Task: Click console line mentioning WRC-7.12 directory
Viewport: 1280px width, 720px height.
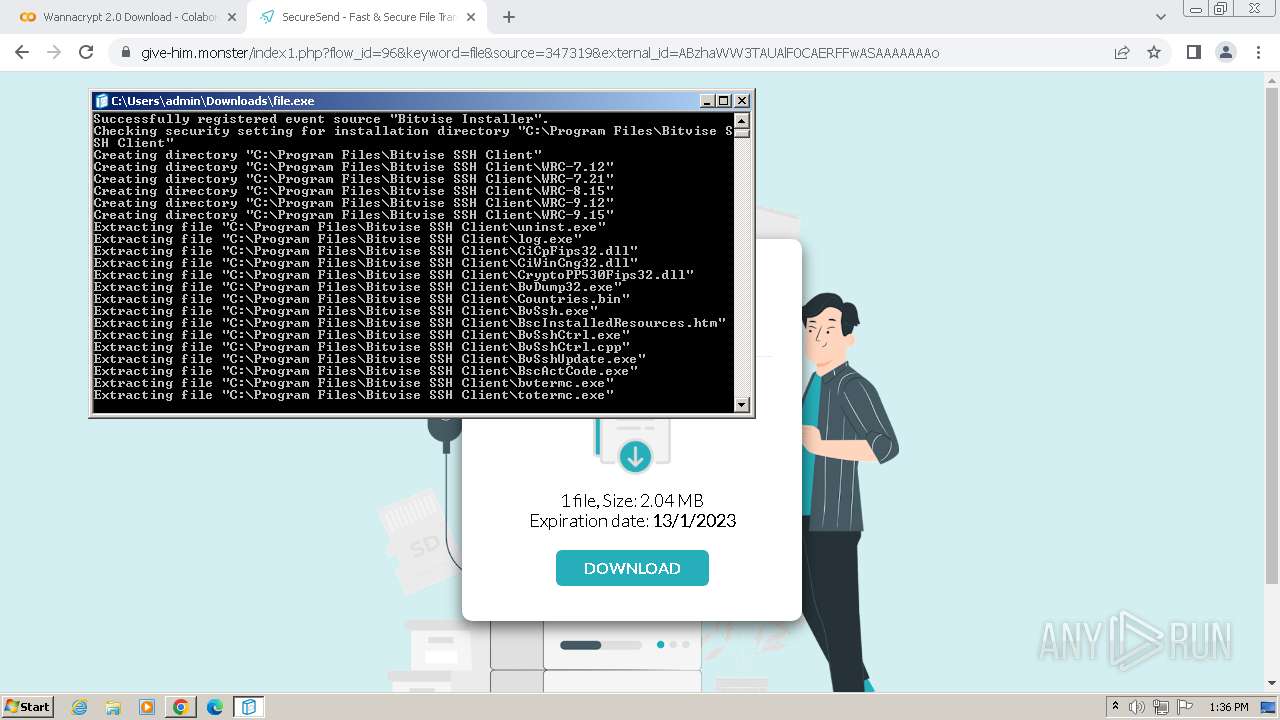Action: pyautogui.click(x=354, y=167)
